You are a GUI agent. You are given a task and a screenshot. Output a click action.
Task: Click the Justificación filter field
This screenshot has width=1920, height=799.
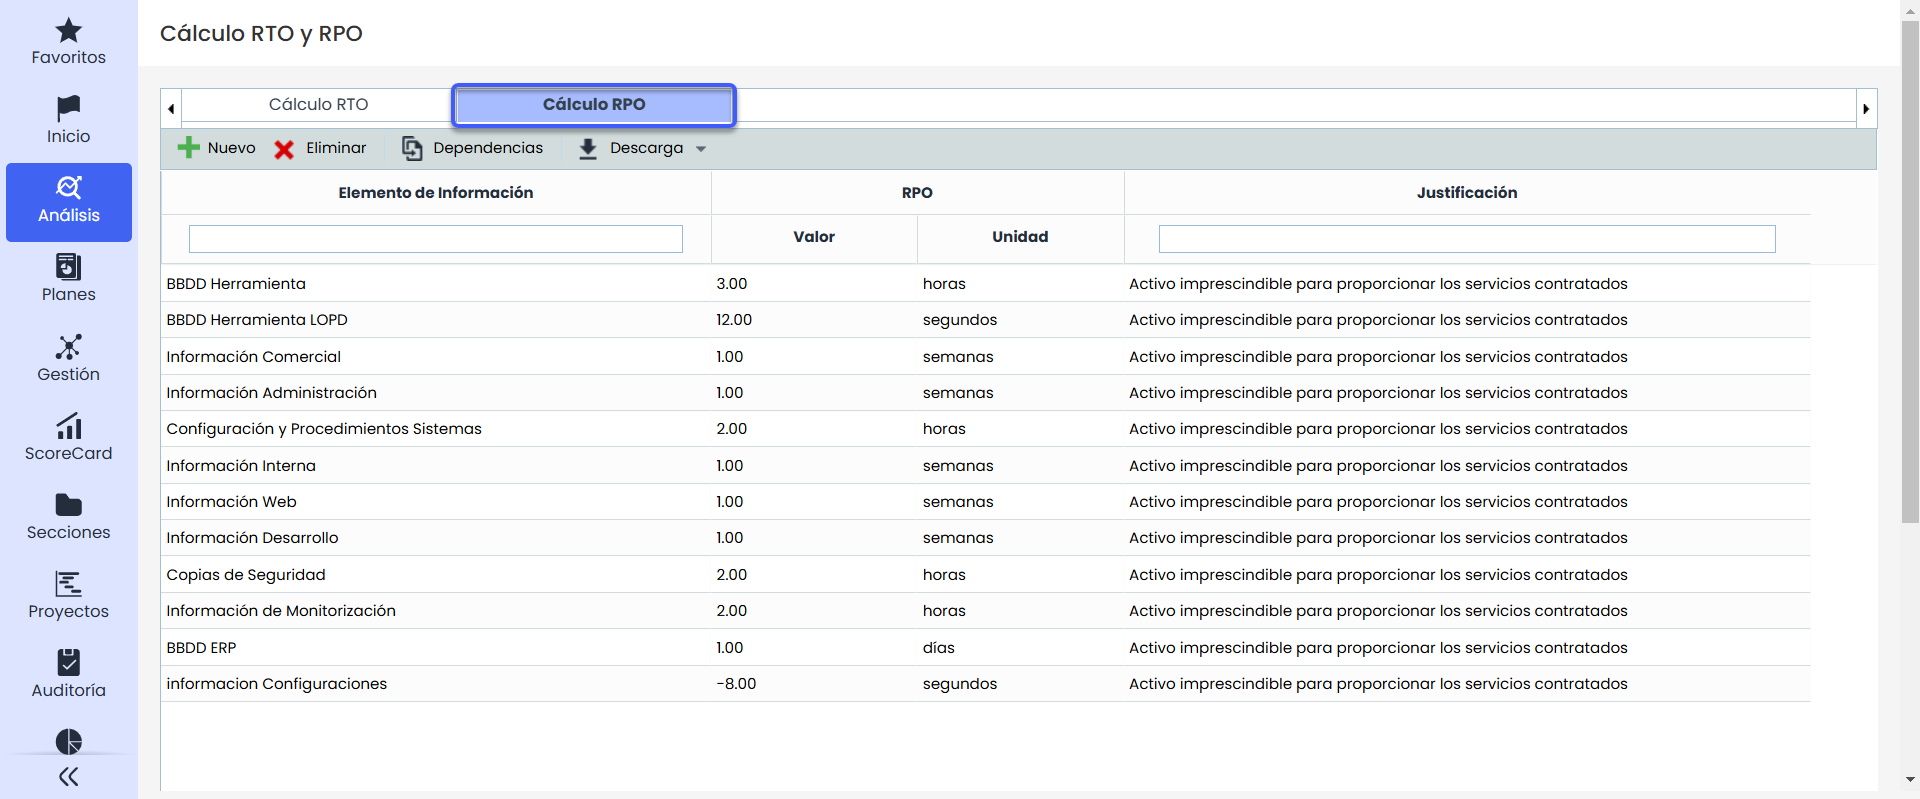pos(1466,239)
